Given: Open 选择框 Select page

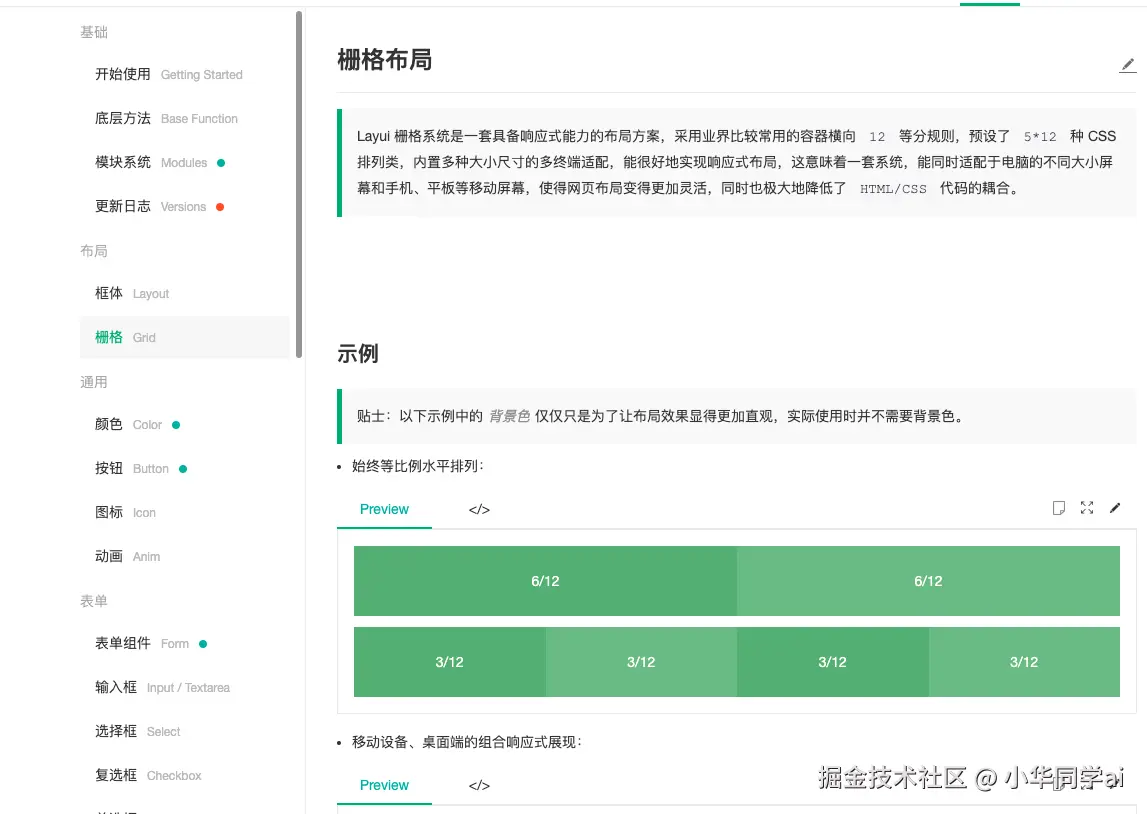Looking at the screenshot, I should [x=138, y=731].
